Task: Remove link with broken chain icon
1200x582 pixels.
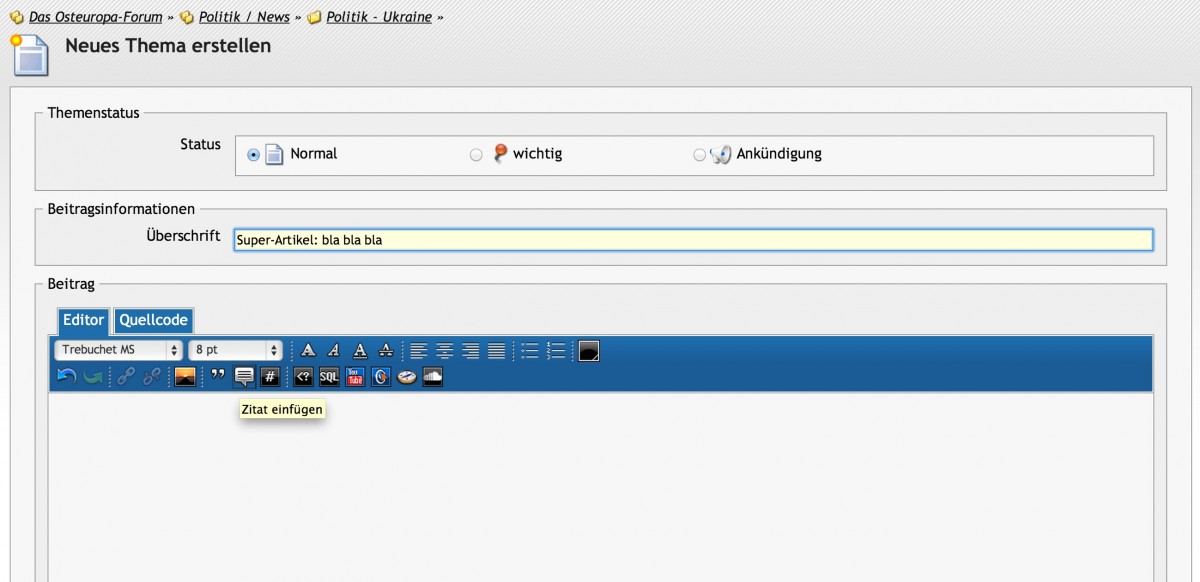Action: pos(152,377)
